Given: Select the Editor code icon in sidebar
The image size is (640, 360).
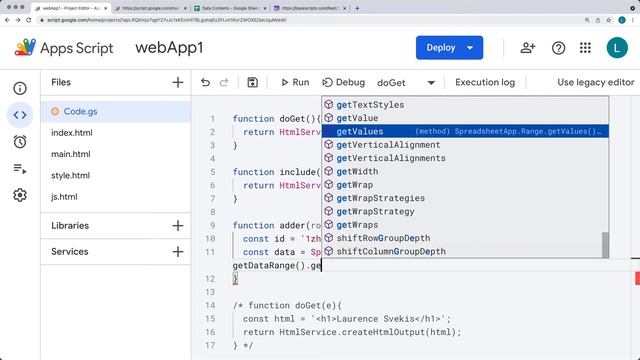Looking at the screenshot, I should point(20,115).
